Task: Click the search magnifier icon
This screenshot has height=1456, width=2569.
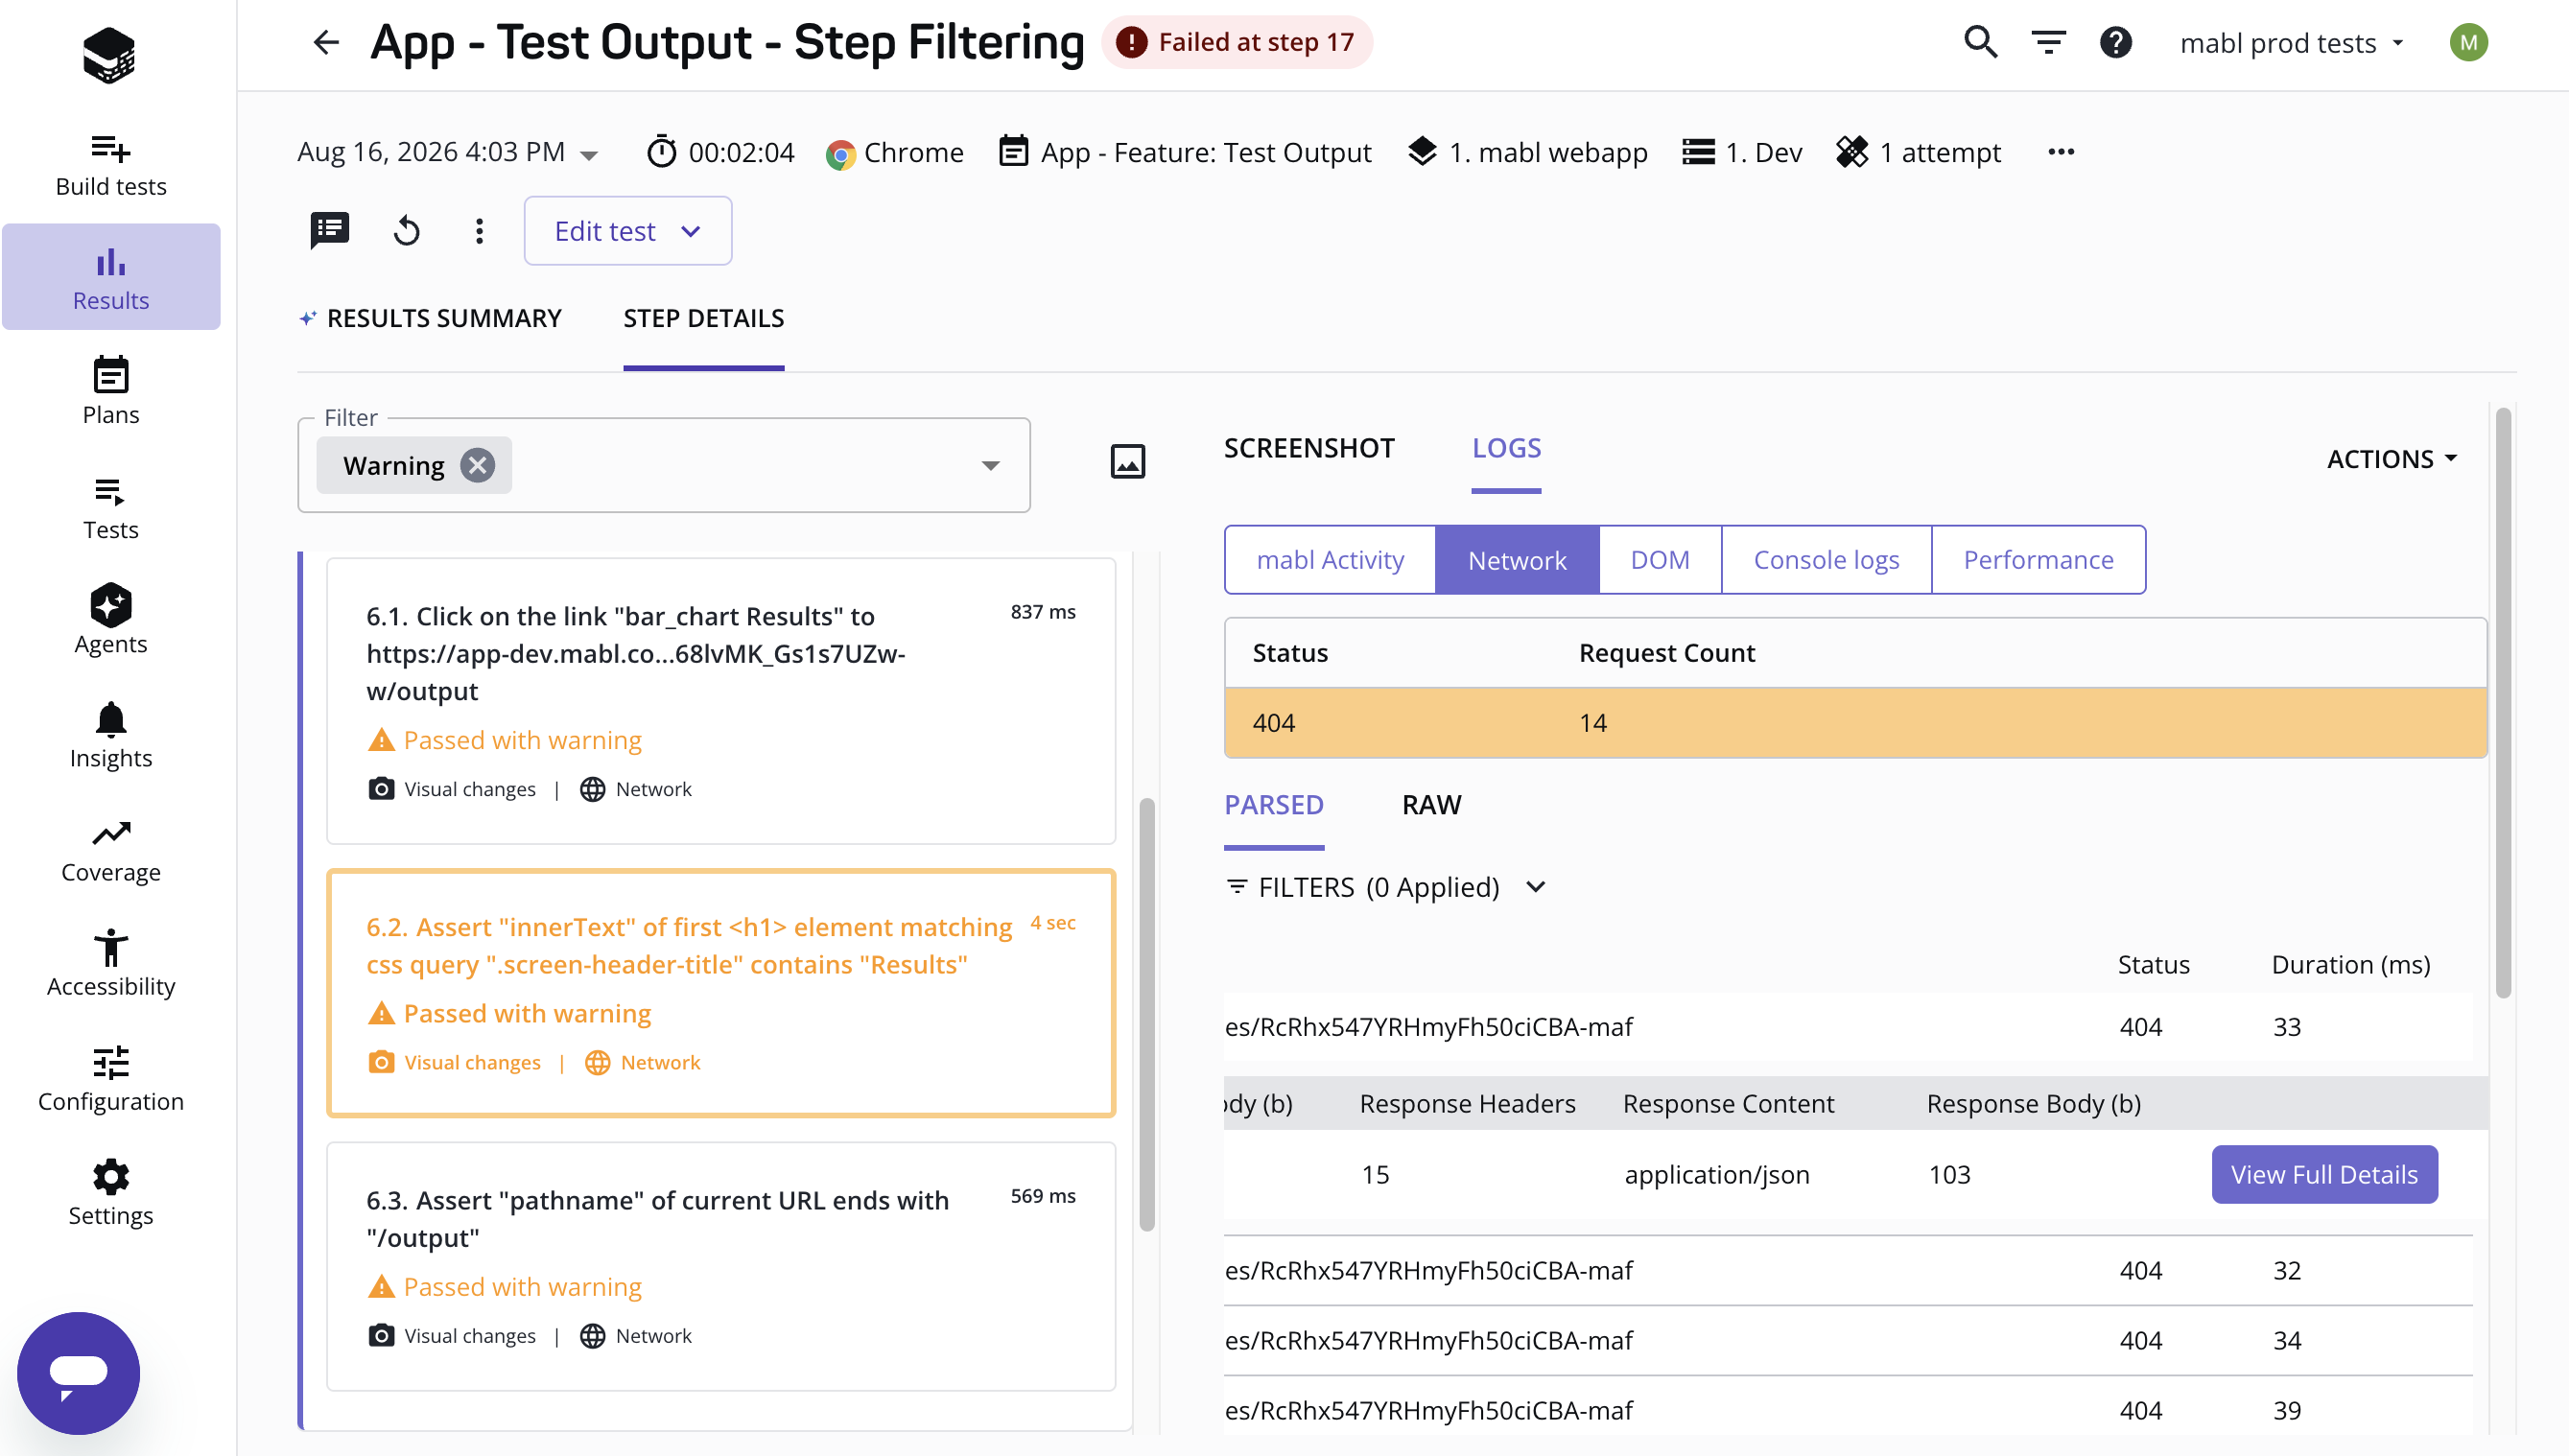Action: 1980,43
